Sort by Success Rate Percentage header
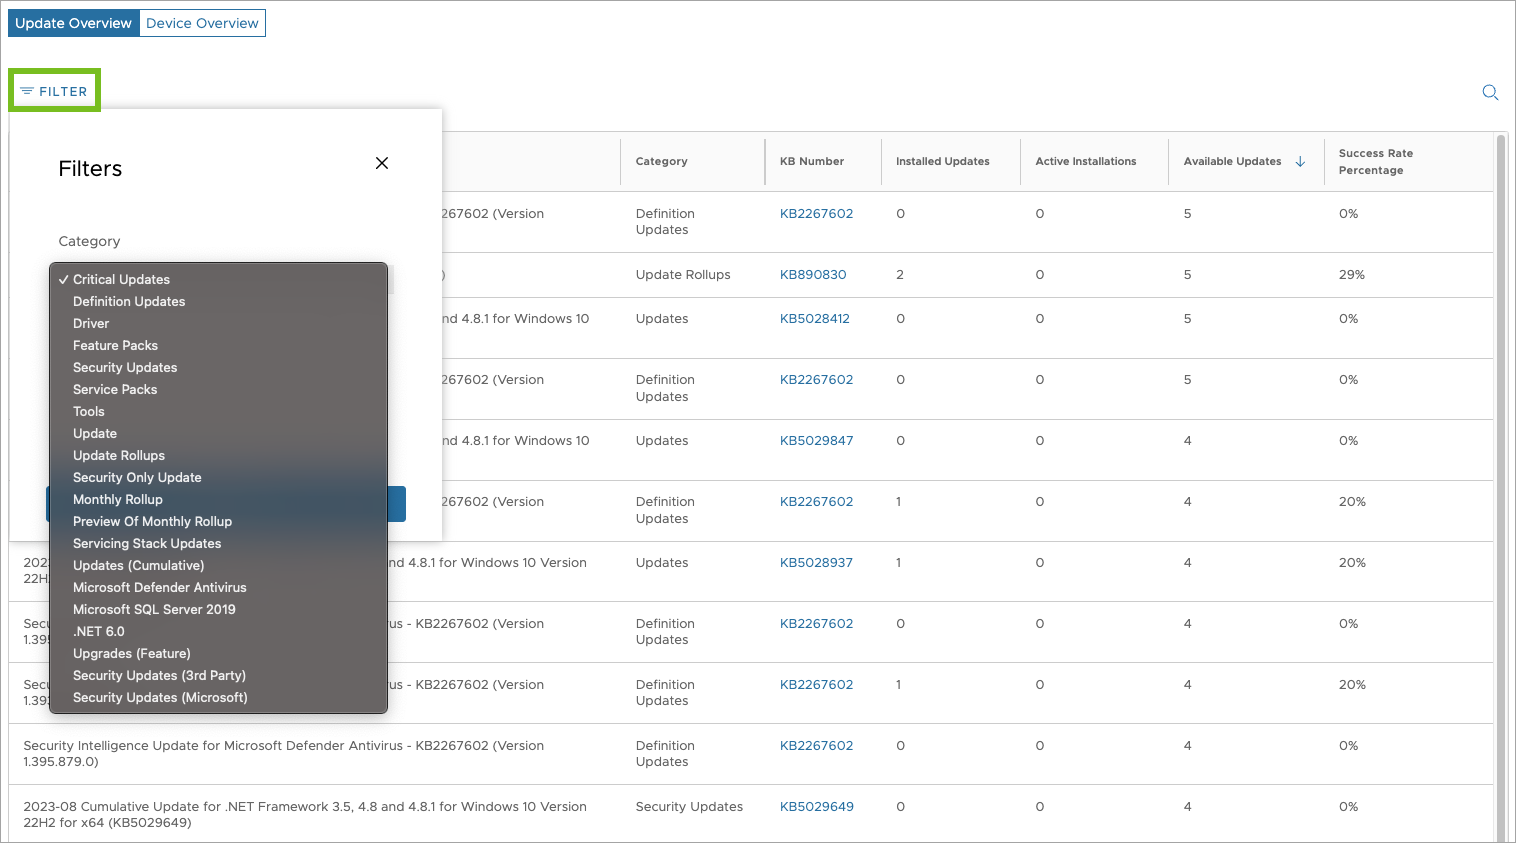 pyautogui.click(x=1376, y=162)
